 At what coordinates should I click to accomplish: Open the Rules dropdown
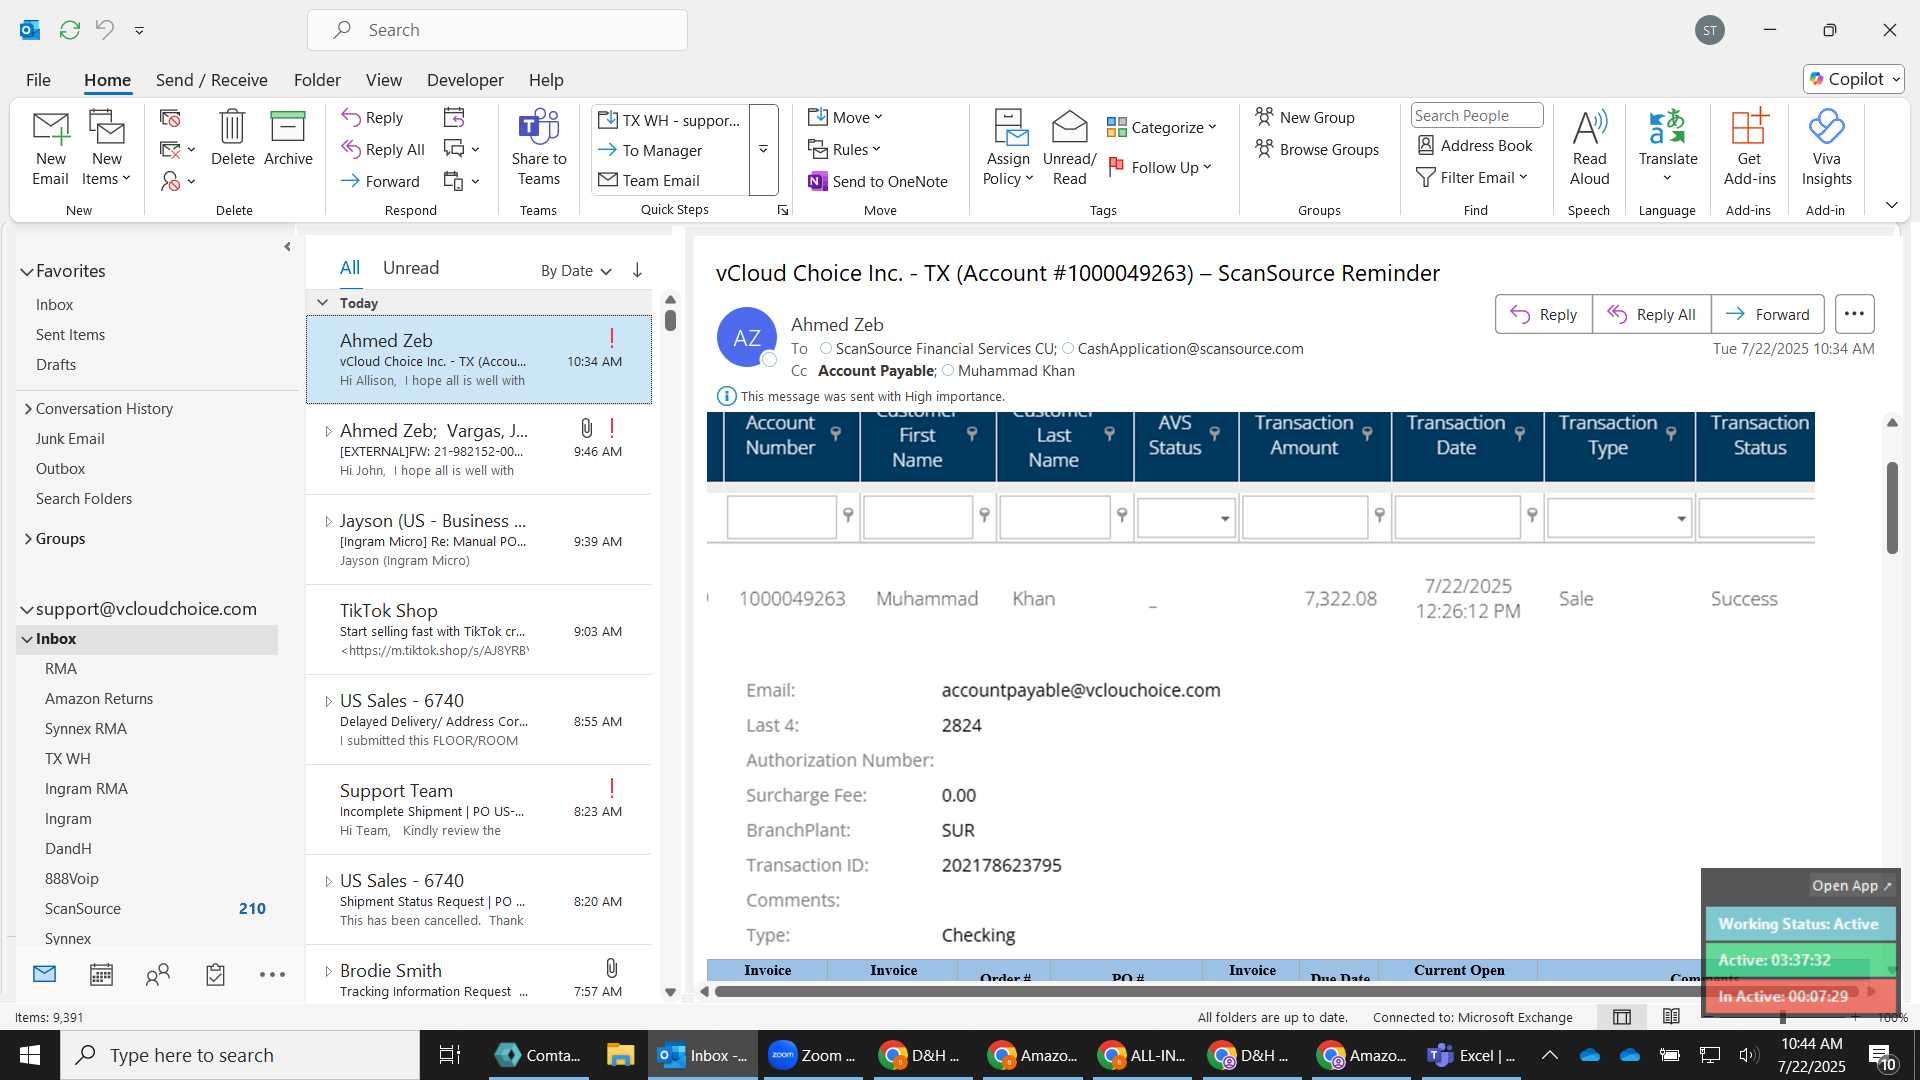(845, 149)
